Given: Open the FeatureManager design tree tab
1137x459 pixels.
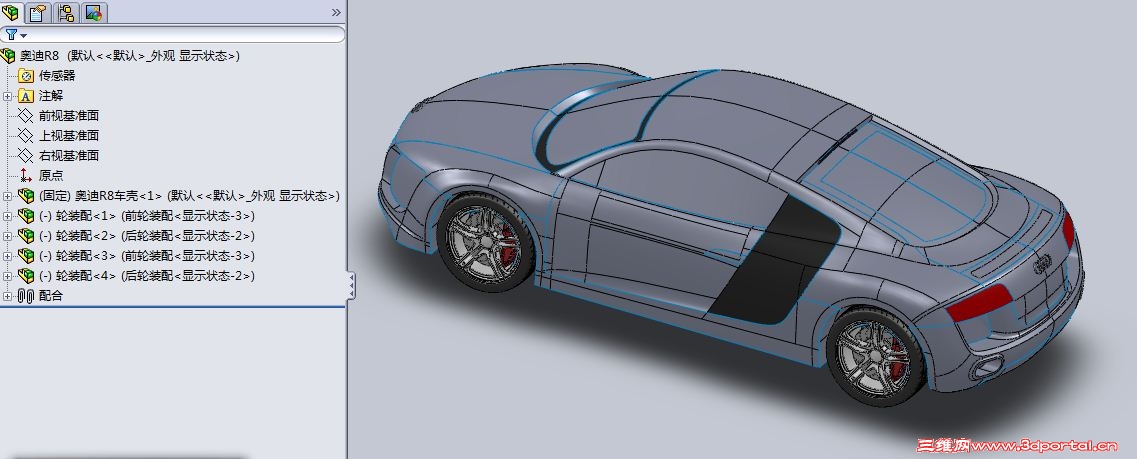Looking at the screenshot, I should [11, 12].
